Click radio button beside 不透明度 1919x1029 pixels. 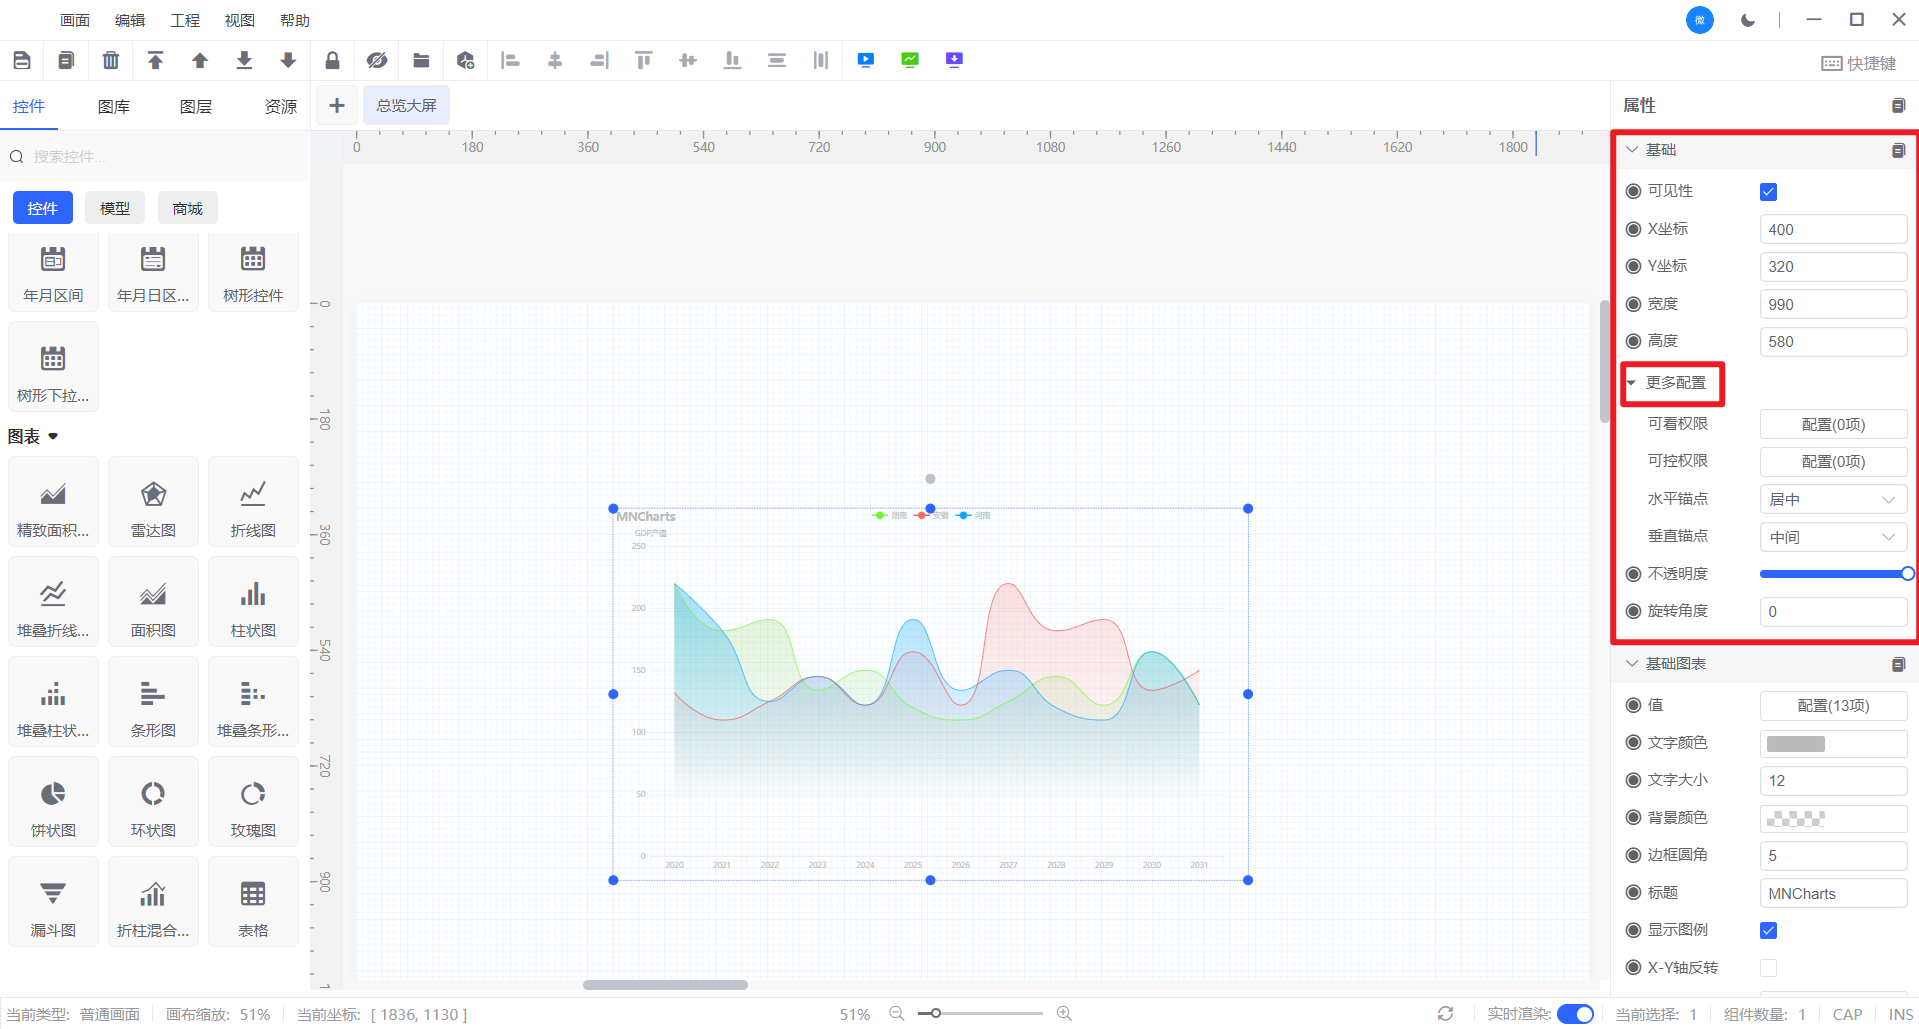1634,574
